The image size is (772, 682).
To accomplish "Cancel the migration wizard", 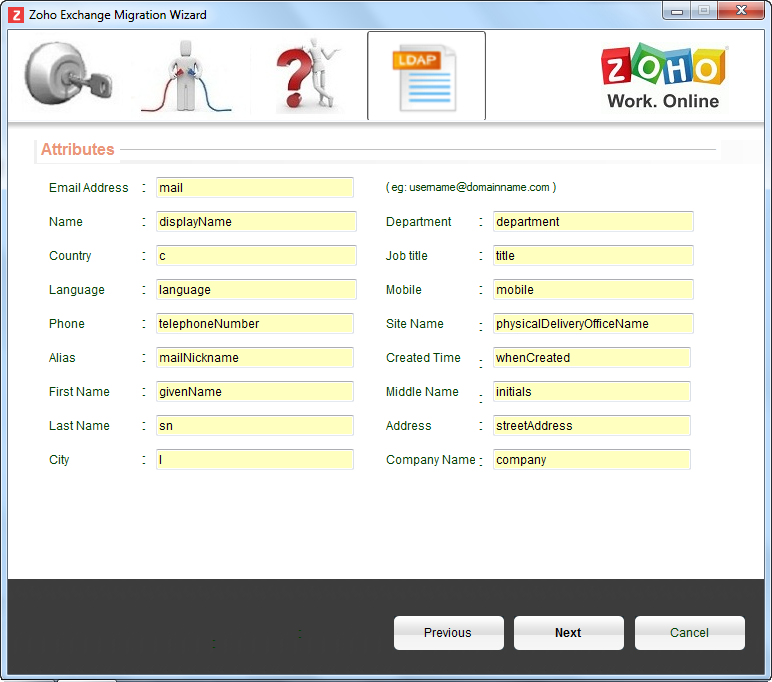I will click(x=689, y=633).
